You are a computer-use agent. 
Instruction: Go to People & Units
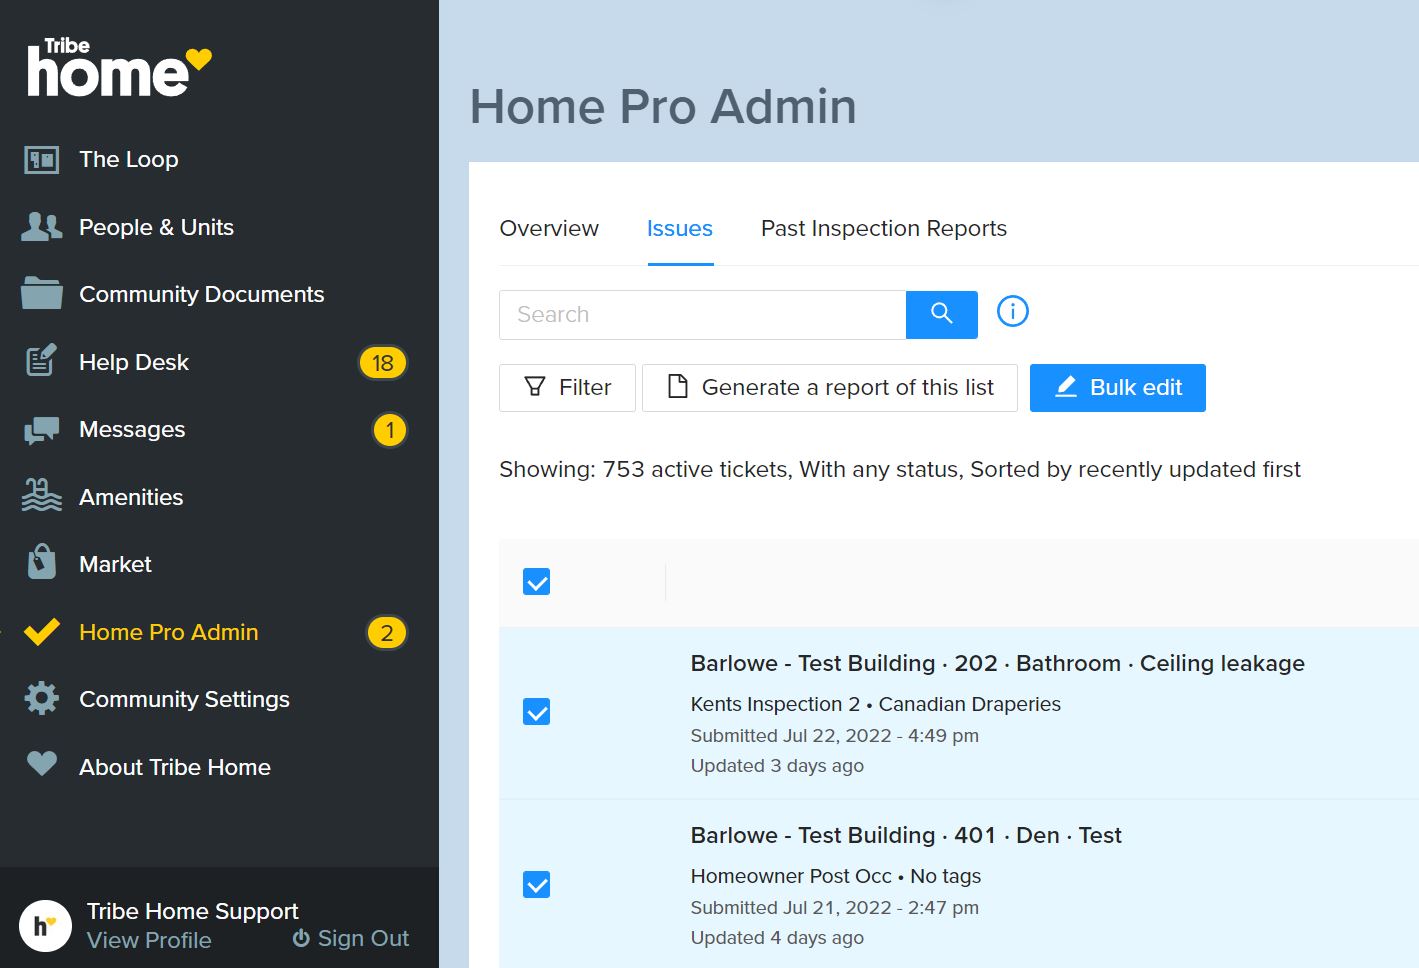click(156, 227)
